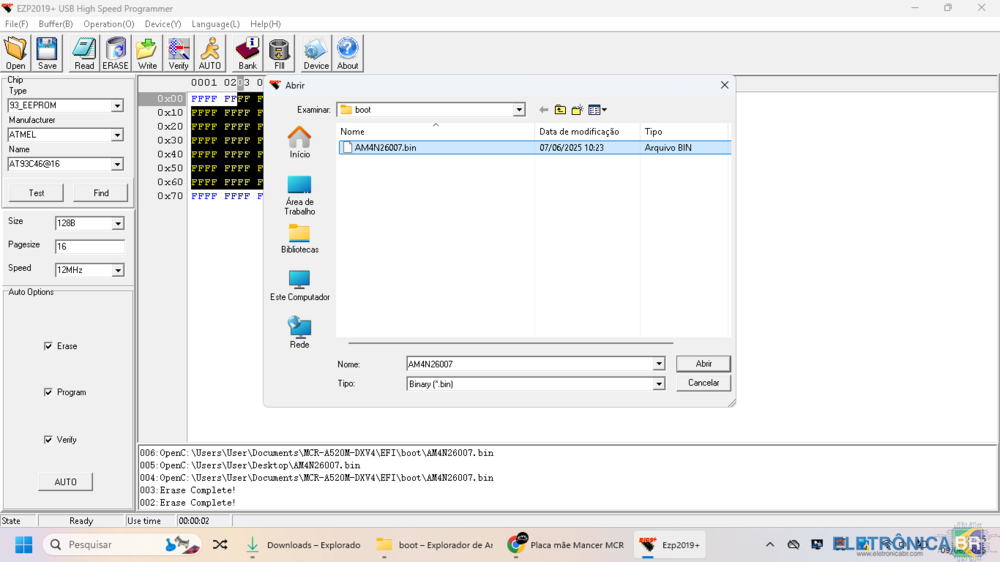Screen dimensions: 1000x562
Task: Click the Abrir button in dialog
Action: pyautogui.click(x=703, y=364)
